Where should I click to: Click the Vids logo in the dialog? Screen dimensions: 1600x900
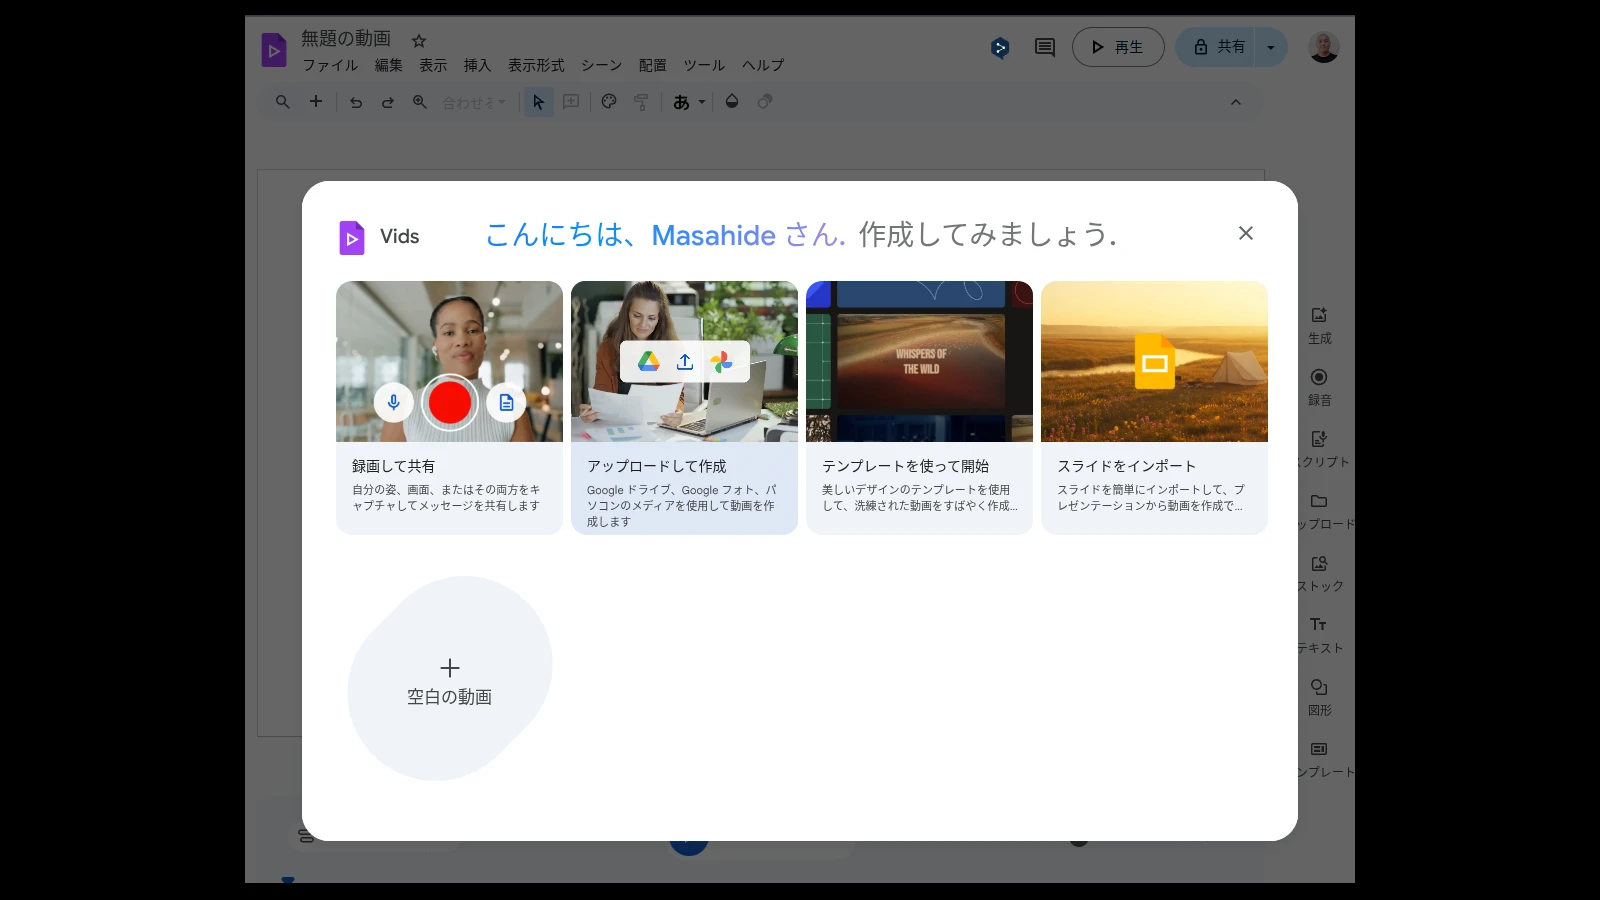click(x=351, y=237)
